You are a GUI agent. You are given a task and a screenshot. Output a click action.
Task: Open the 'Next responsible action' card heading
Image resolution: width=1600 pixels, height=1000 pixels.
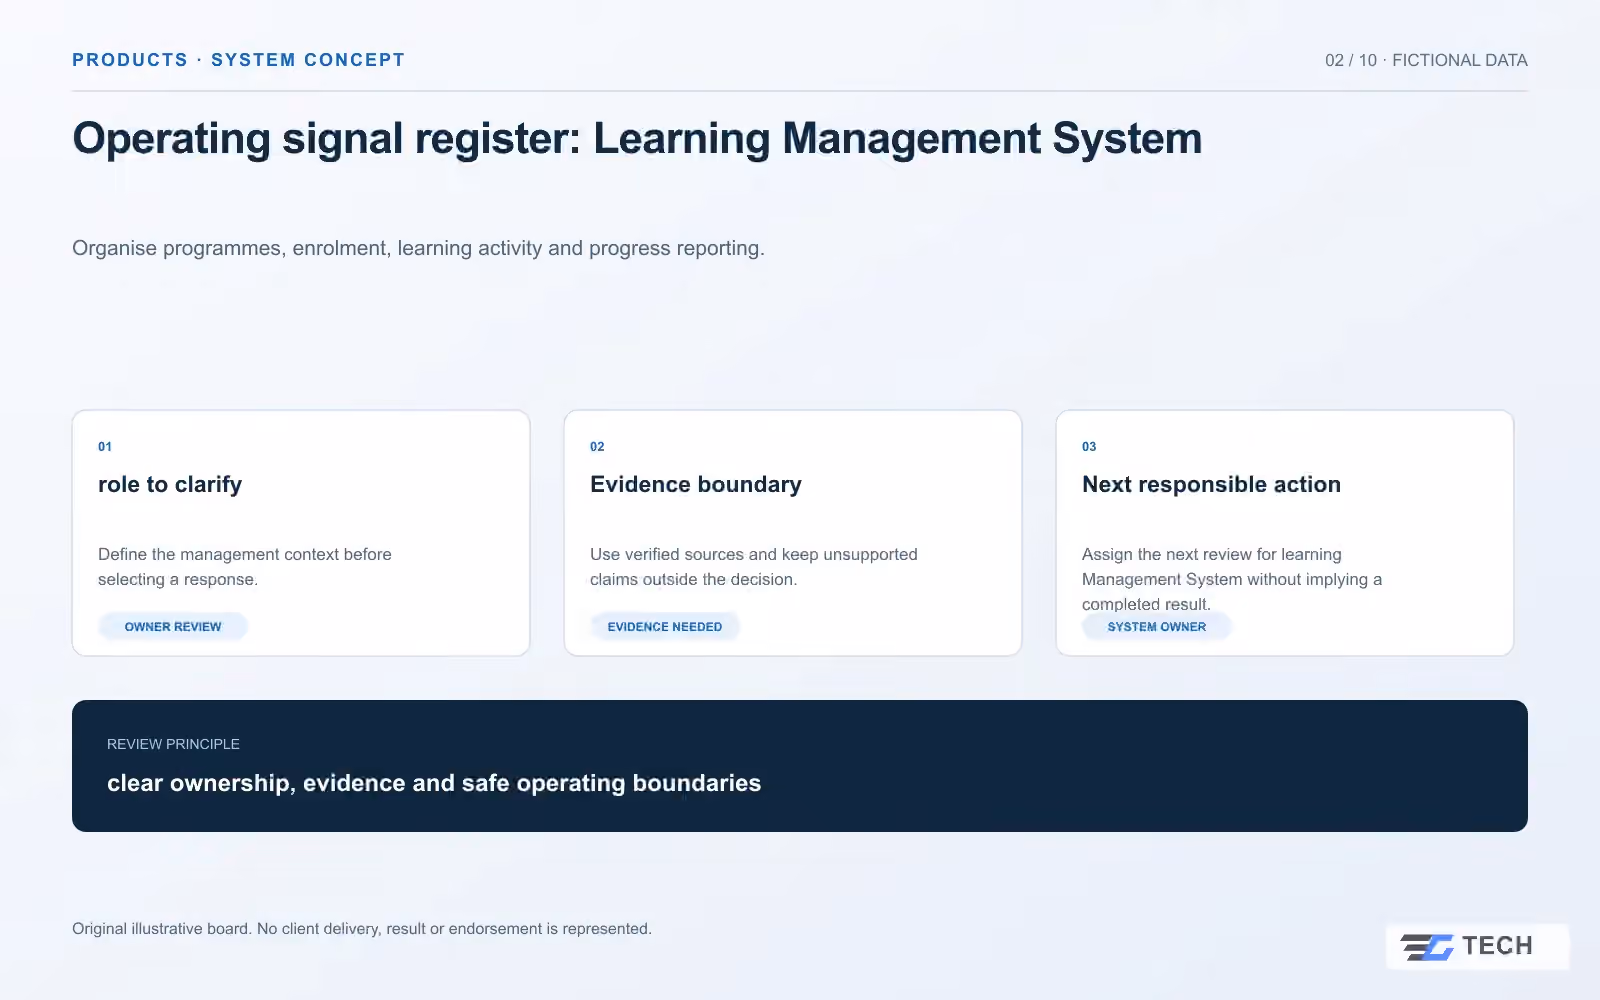tap(1211, 484)
